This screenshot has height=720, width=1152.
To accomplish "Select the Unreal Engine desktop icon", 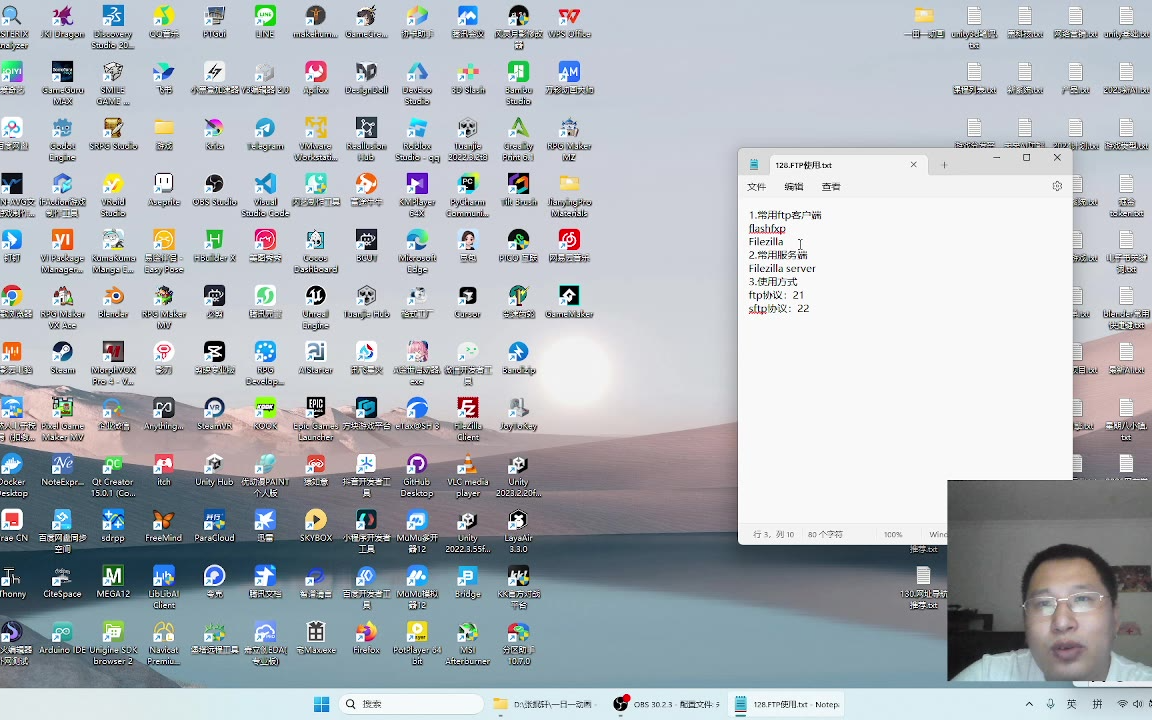I will 316,307.
